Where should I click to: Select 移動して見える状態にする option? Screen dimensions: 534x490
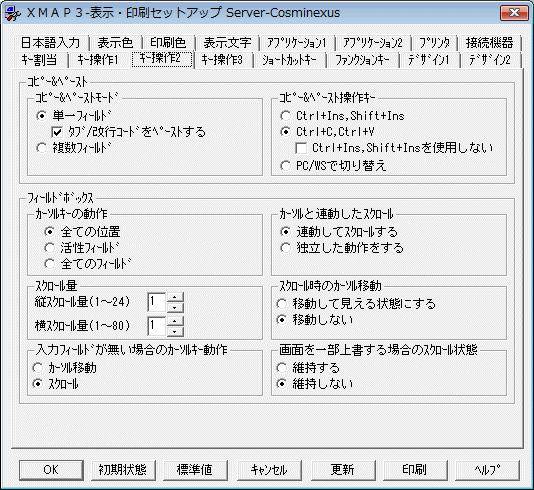pyautogui.click(x=356, y=303)
